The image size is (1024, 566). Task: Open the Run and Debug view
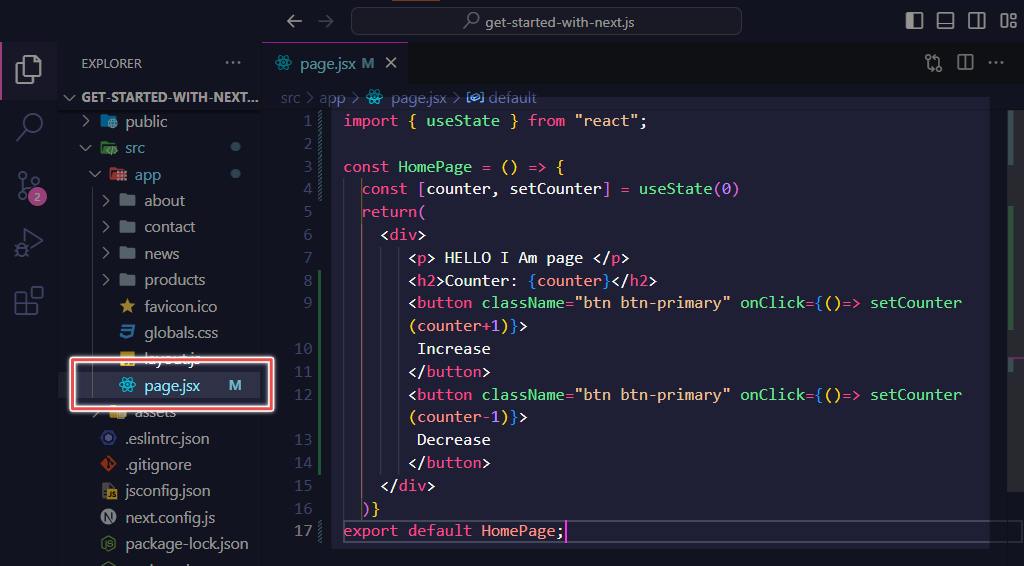[x=29, y=243]
